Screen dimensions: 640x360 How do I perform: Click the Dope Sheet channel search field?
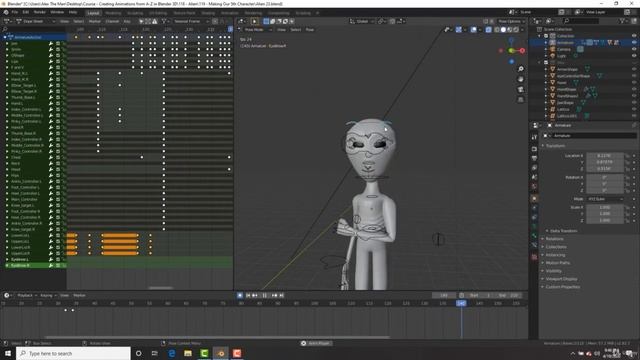coord(35,29)
